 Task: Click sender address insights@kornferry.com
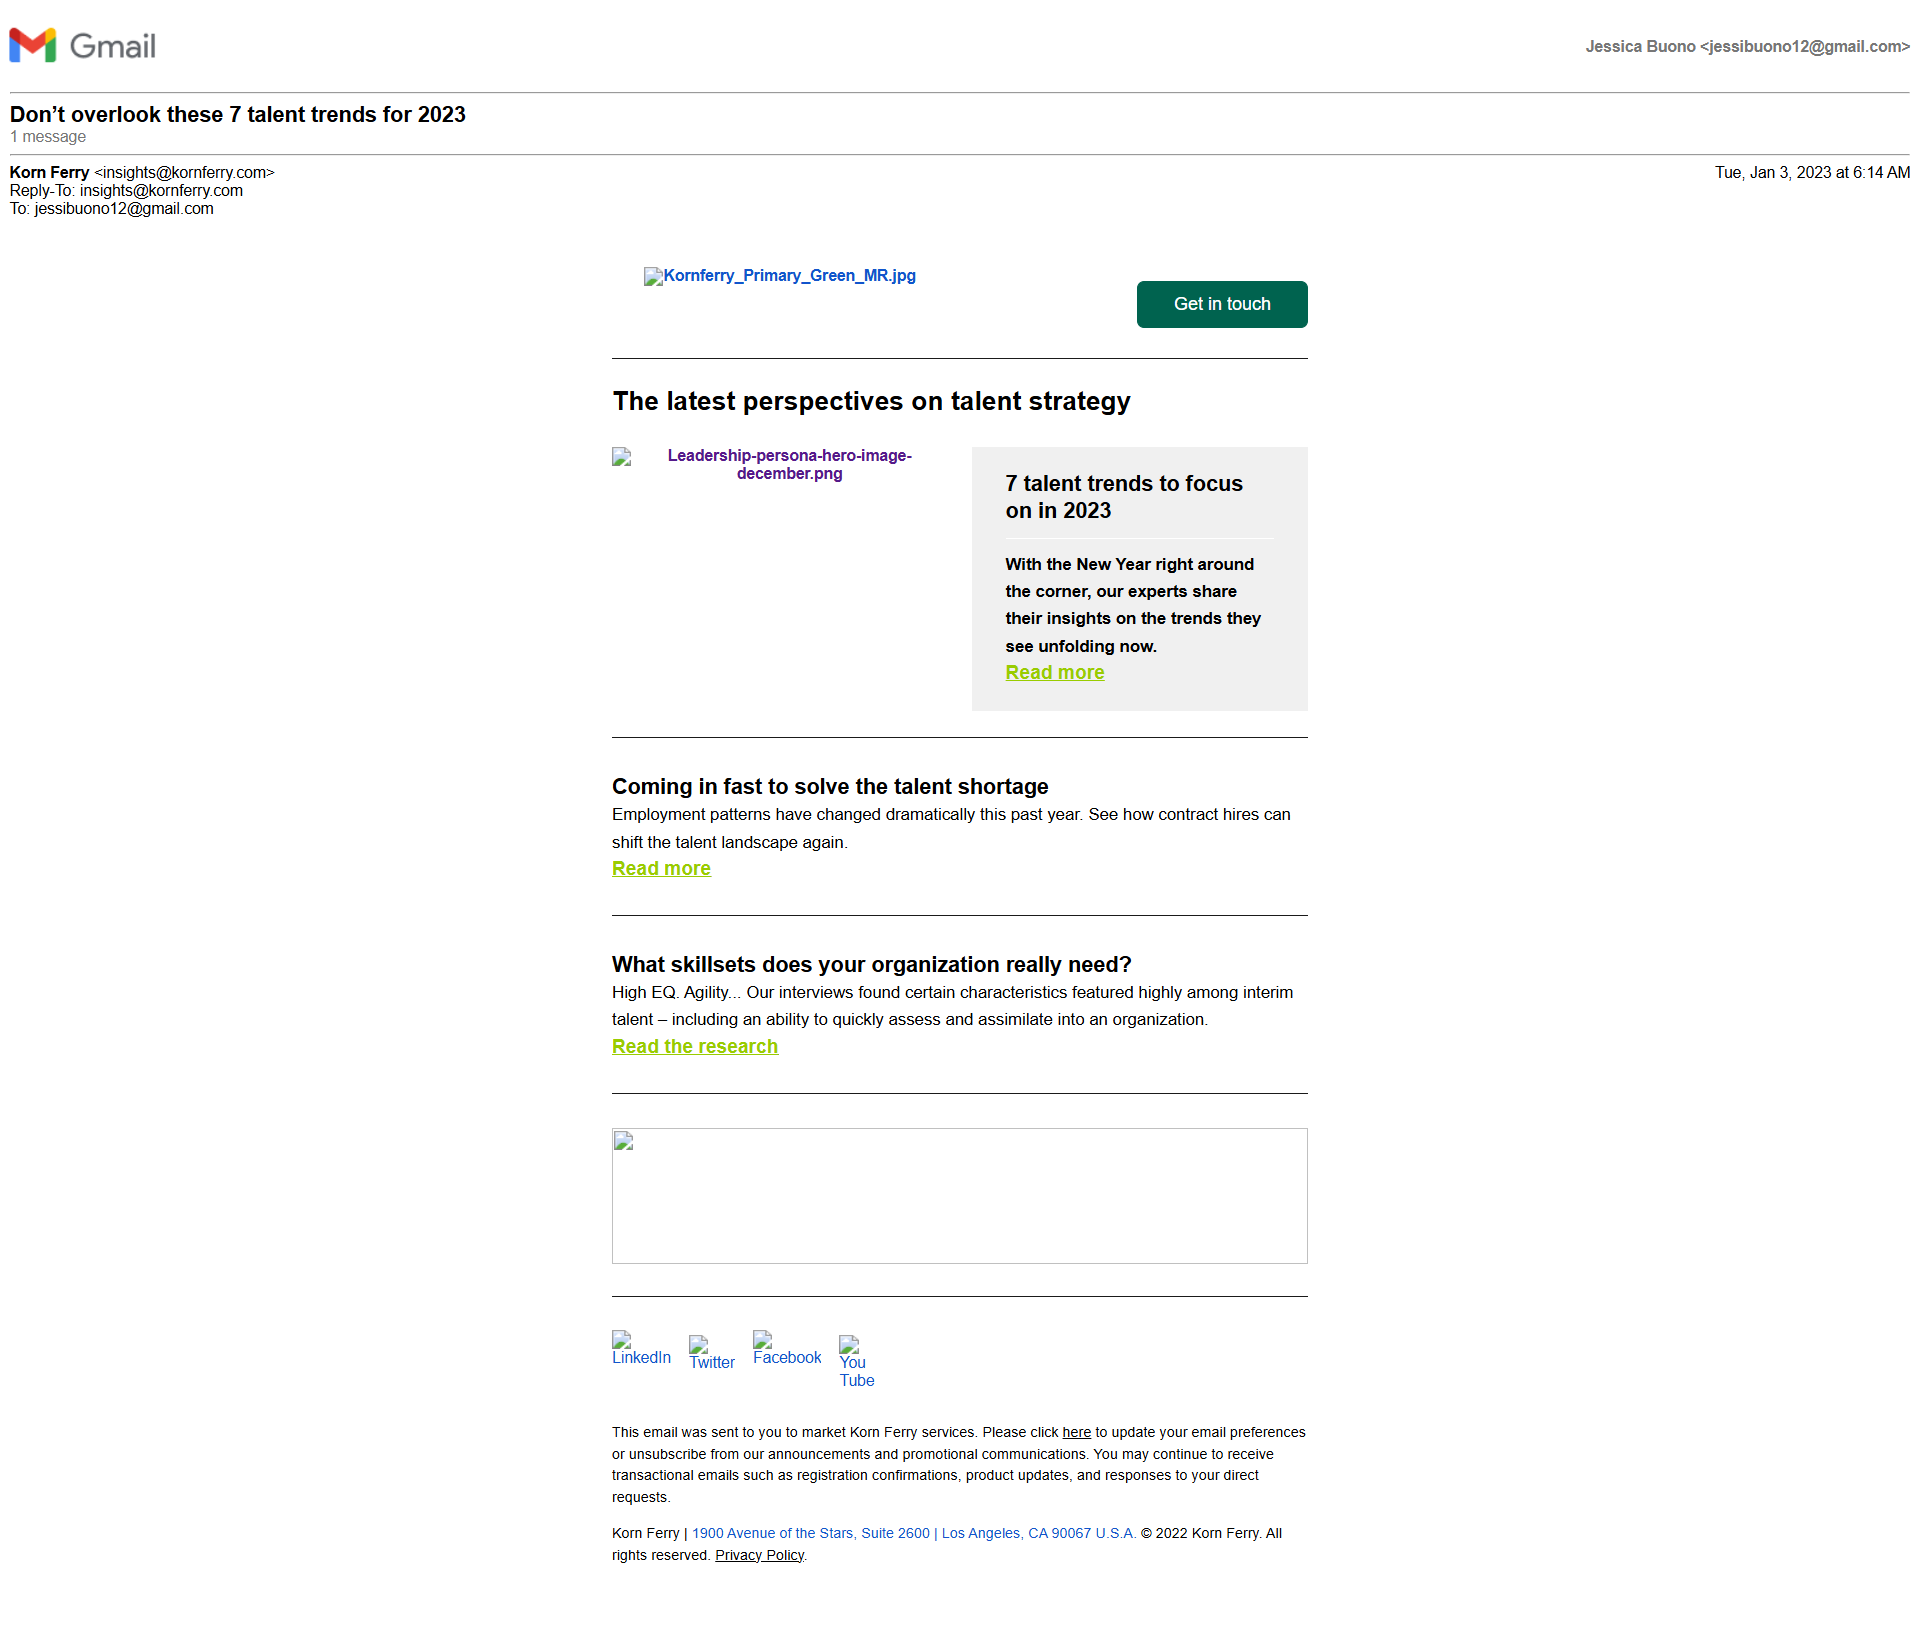(x=184, y=173)
